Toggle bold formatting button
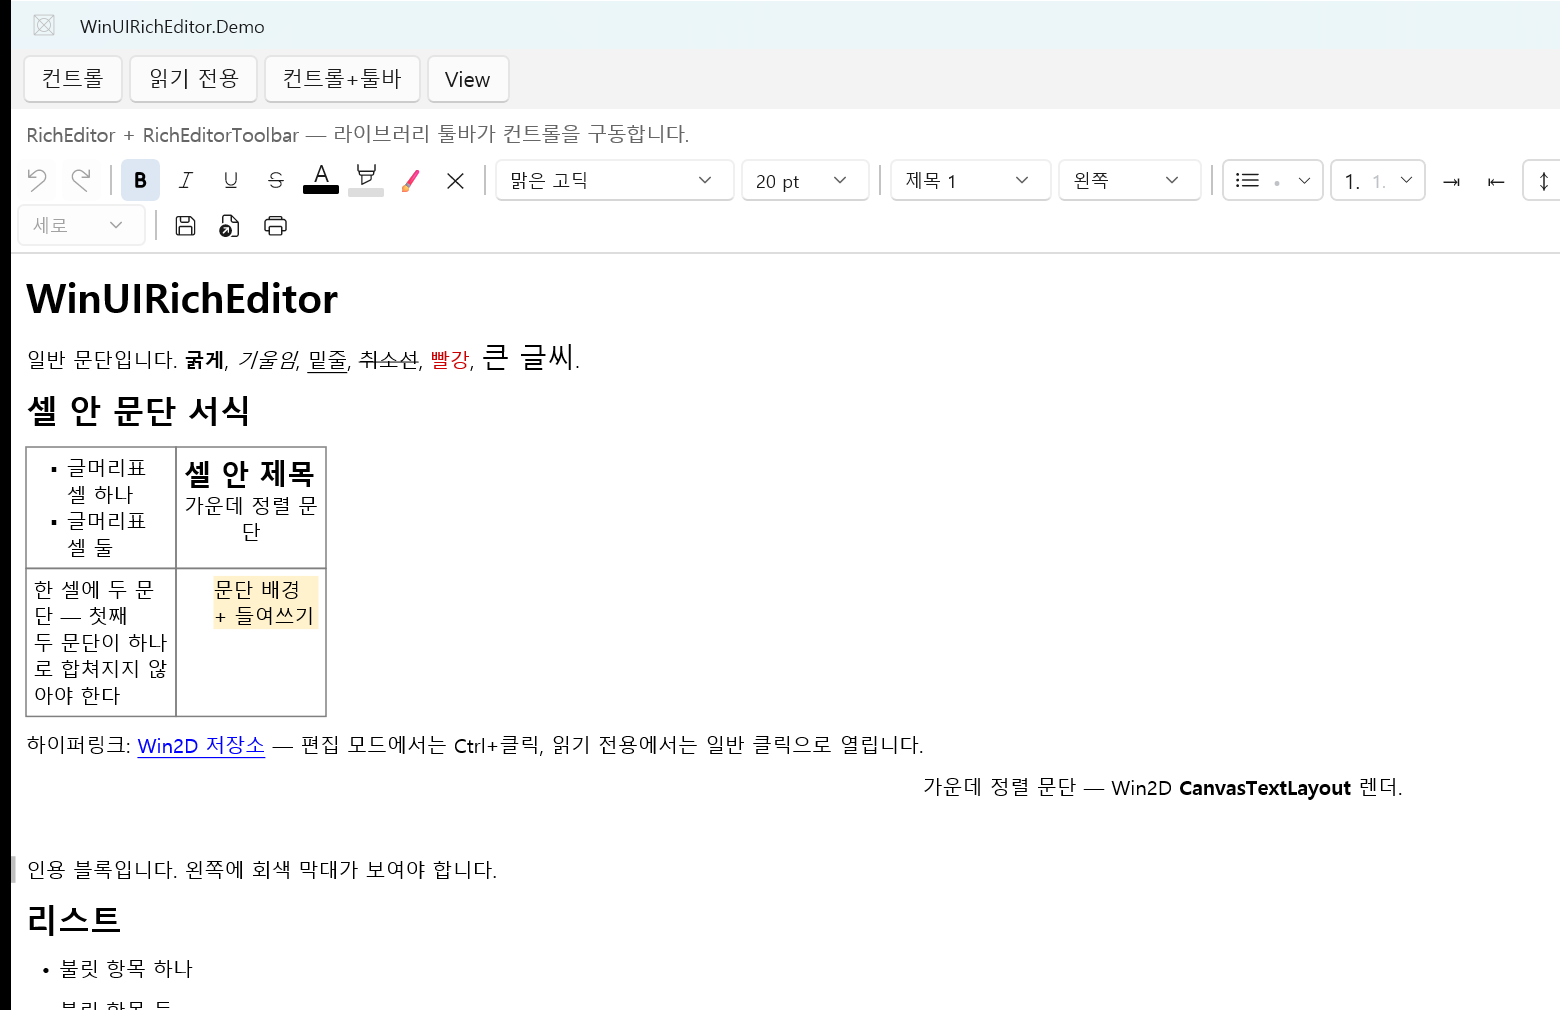 pos(140,180)
